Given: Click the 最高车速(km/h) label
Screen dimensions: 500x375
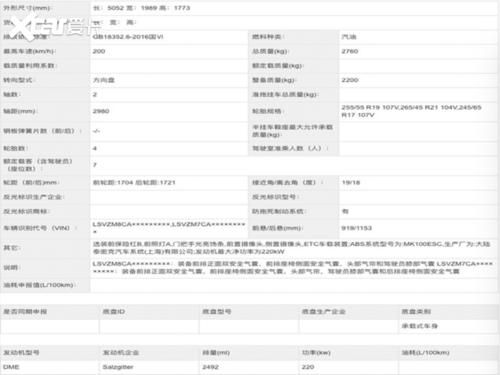Looking at the screenshot, I should coord(29,51).
